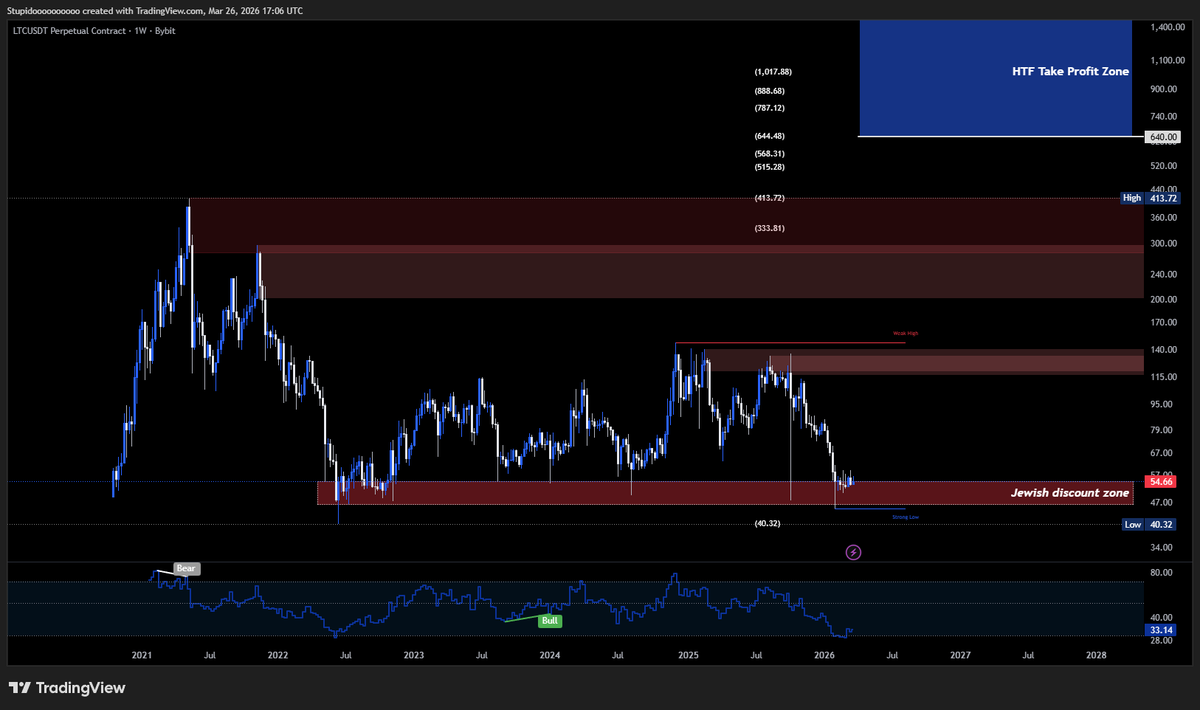Toggle the Jewish discount zone rectangle
The height and width of the screenshot is (710, 1200).
[x=1070, y=492]
